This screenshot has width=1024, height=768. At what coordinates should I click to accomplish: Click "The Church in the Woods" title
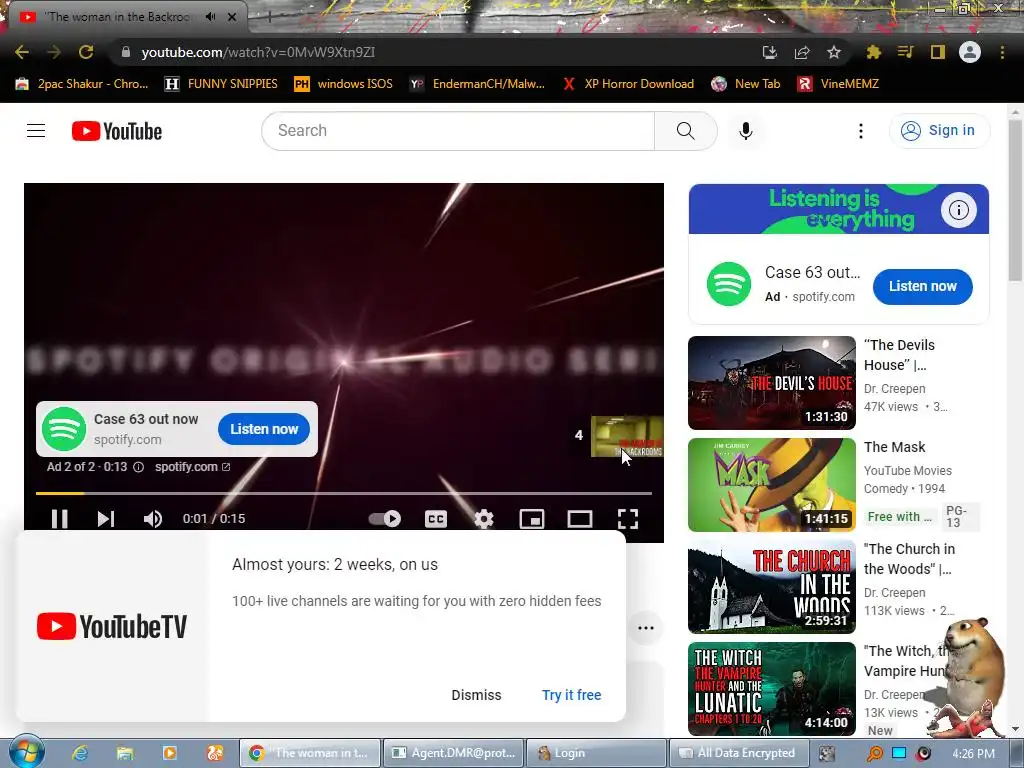909,558
